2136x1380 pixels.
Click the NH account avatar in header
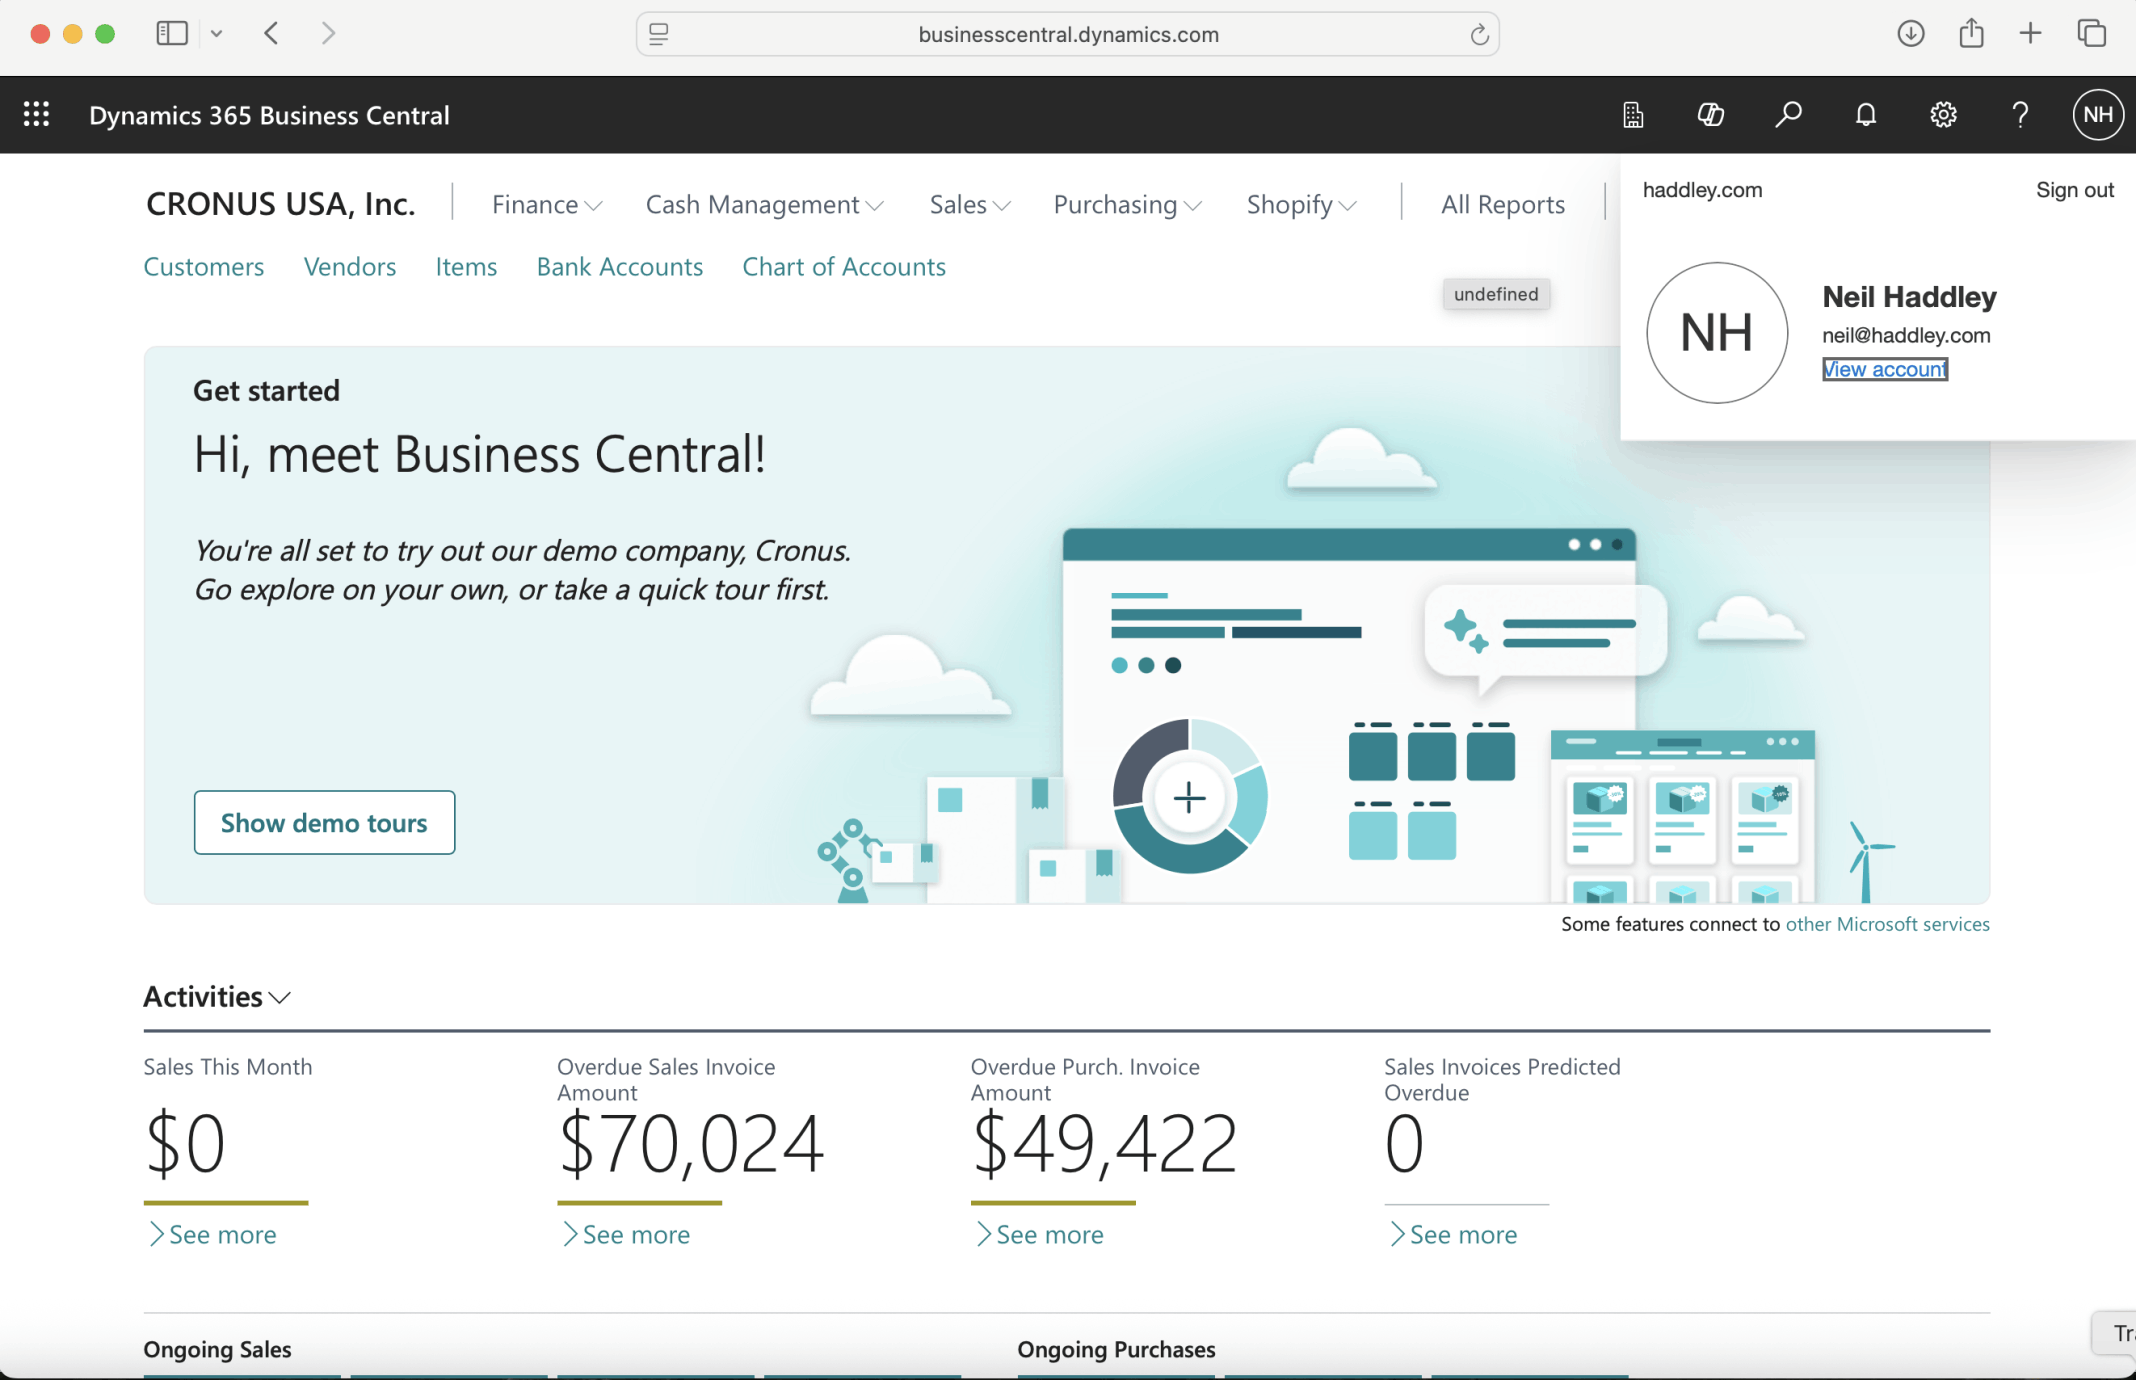tap(2098, 115)
